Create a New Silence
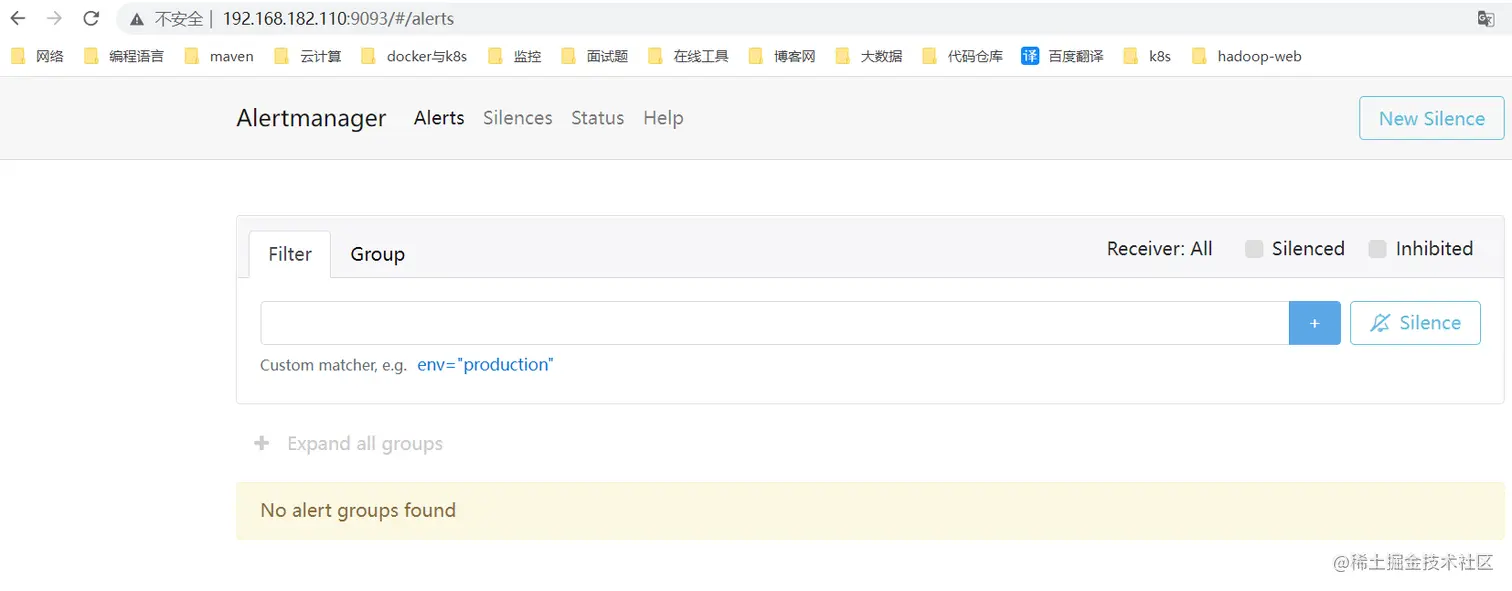The height and width of the screenshot is (591, 1512). click(1430, 118)
